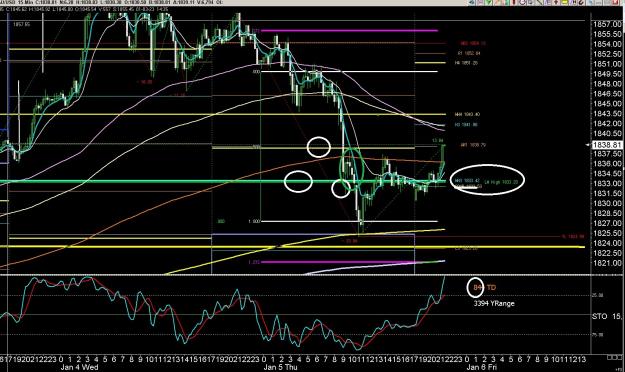625x372 pixels.
Task: Click the 1833.00 price axis label
Action: click(x=607, y=184)
